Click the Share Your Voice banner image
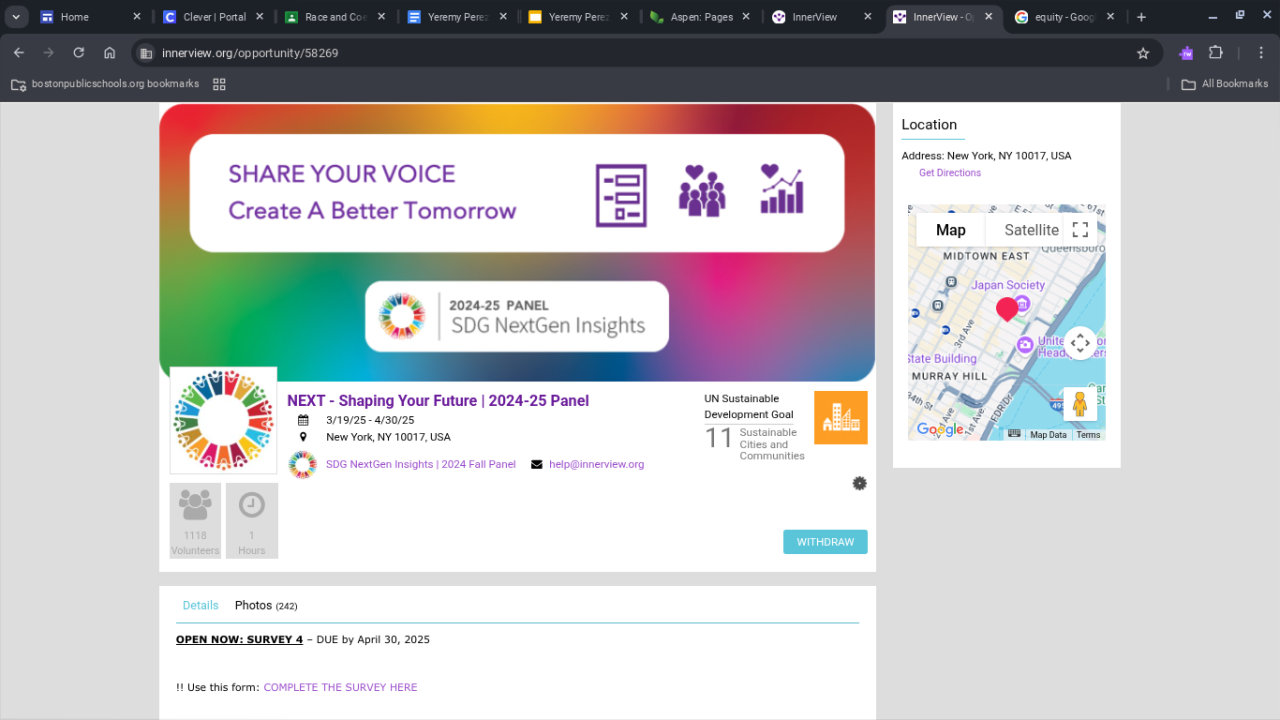Viewport: 1280px width, 720px height. 517,242
